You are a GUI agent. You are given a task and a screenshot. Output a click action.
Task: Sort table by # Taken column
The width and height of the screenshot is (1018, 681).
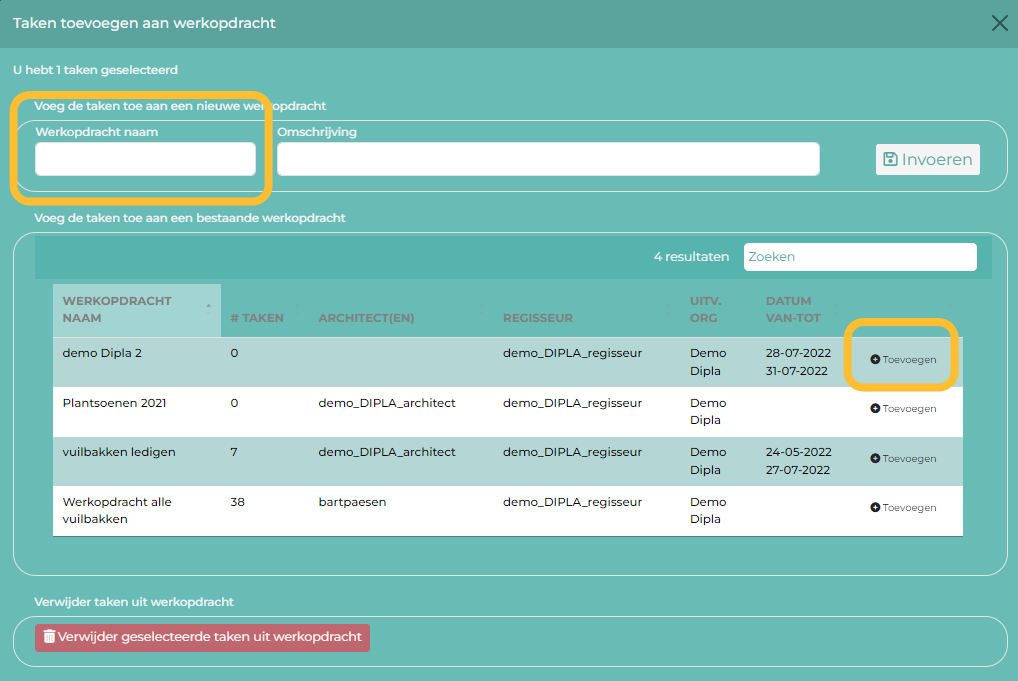257,318
